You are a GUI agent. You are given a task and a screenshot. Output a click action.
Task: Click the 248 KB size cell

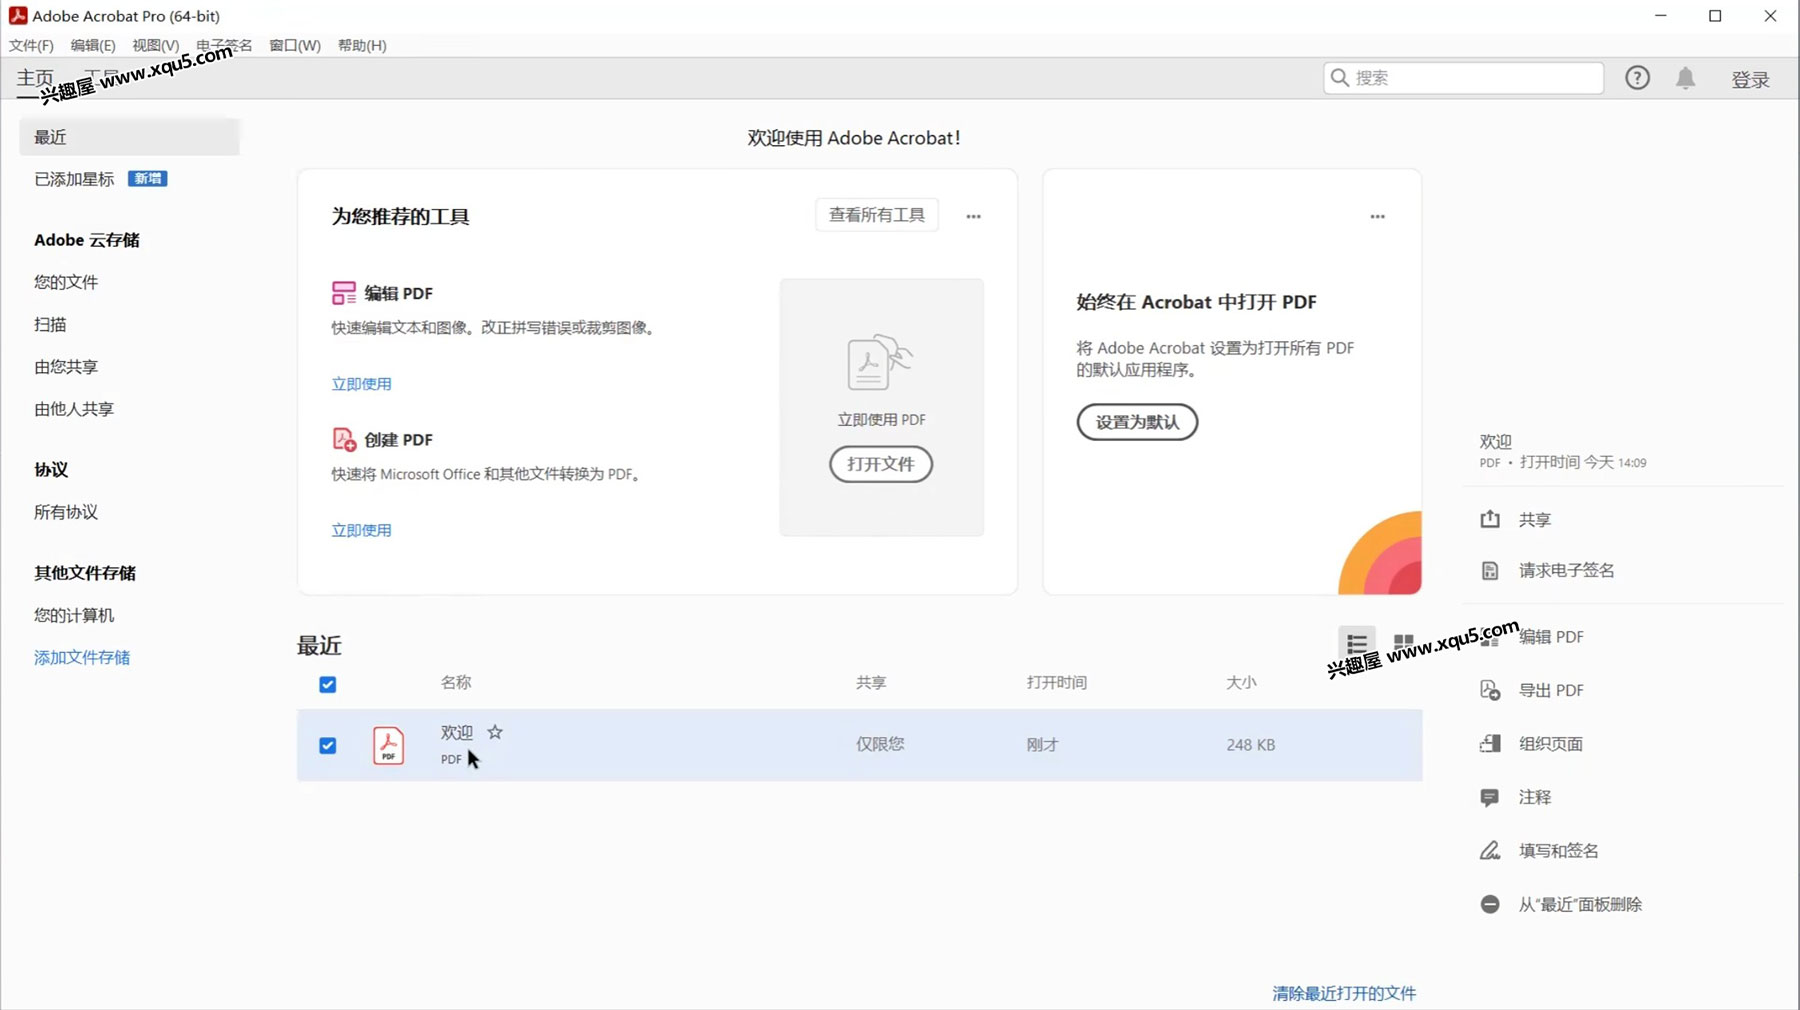click(x=1251, y=745)
